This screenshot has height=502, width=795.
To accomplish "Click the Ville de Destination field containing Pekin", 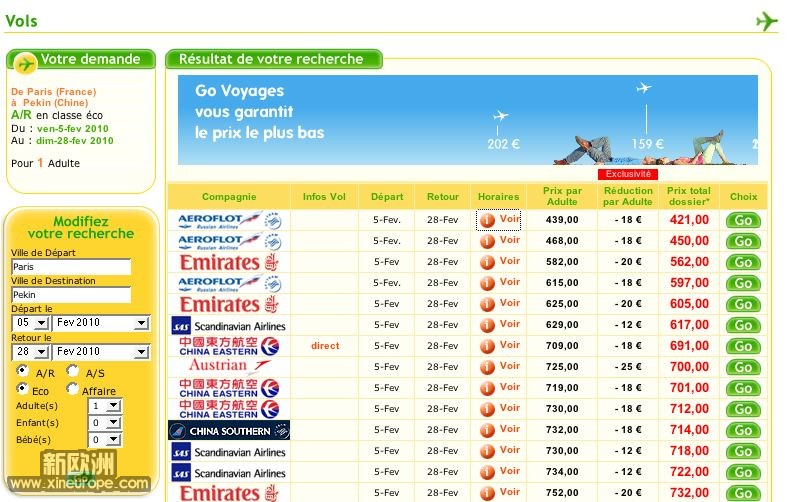I will (71, 295).
